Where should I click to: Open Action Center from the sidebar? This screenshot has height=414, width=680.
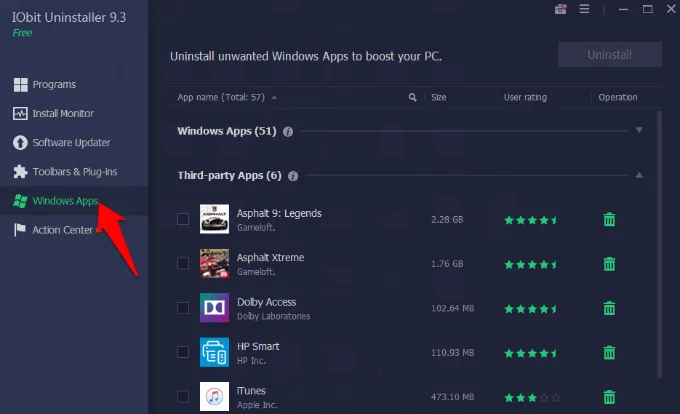click(63, 230)
